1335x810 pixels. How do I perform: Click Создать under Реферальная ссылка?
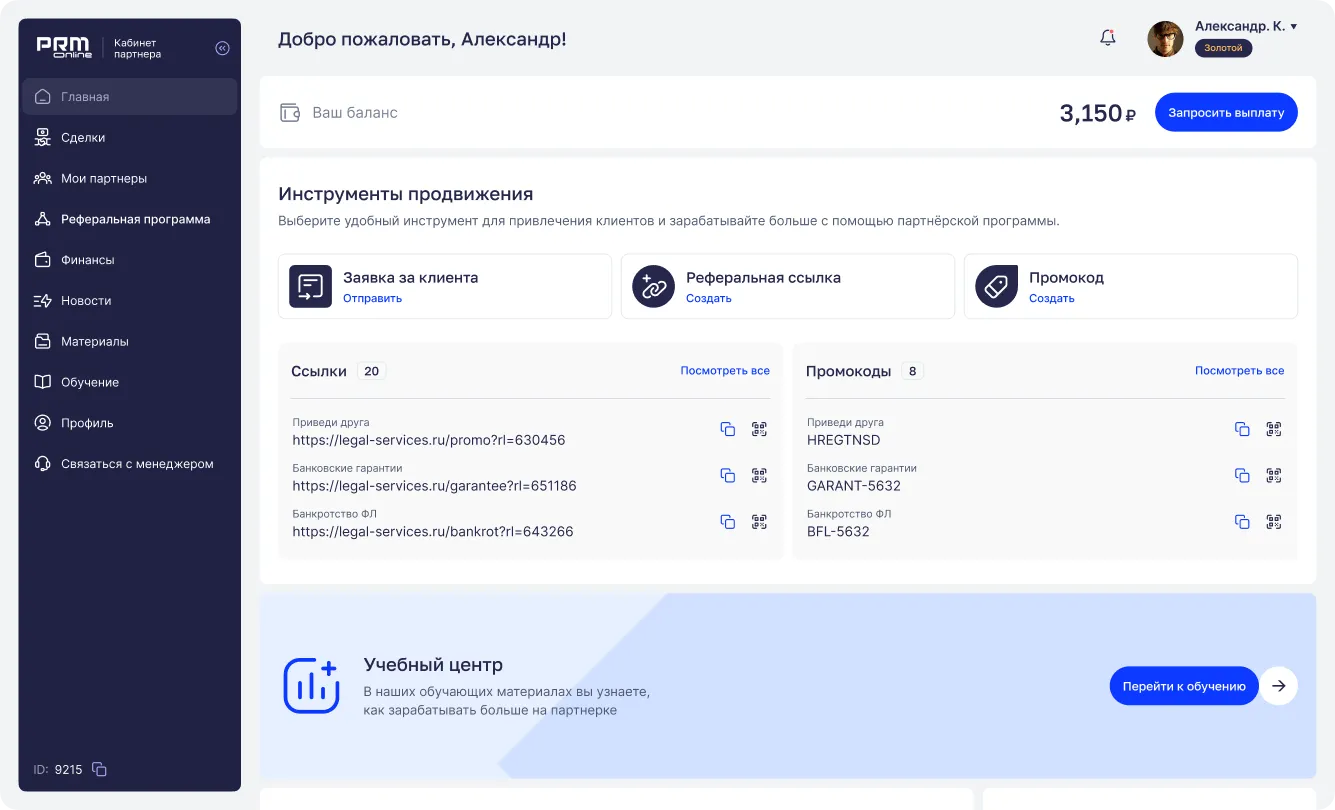709,298
